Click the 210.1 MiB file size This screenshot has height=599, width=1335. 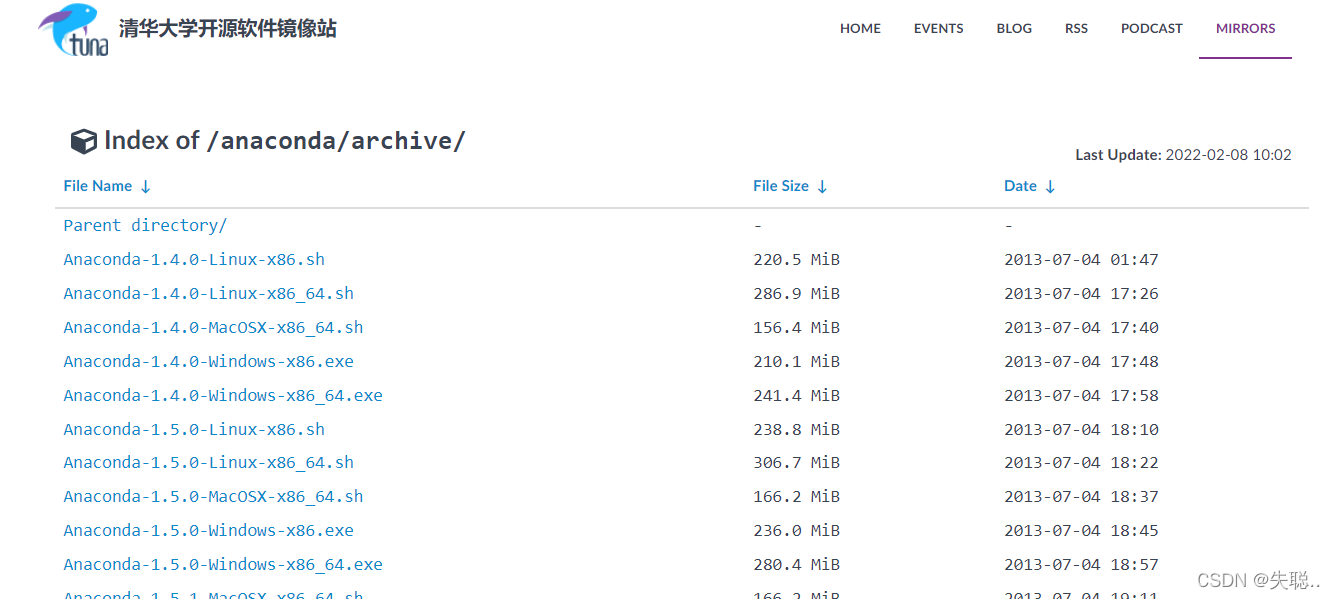[x=796, y=361]
